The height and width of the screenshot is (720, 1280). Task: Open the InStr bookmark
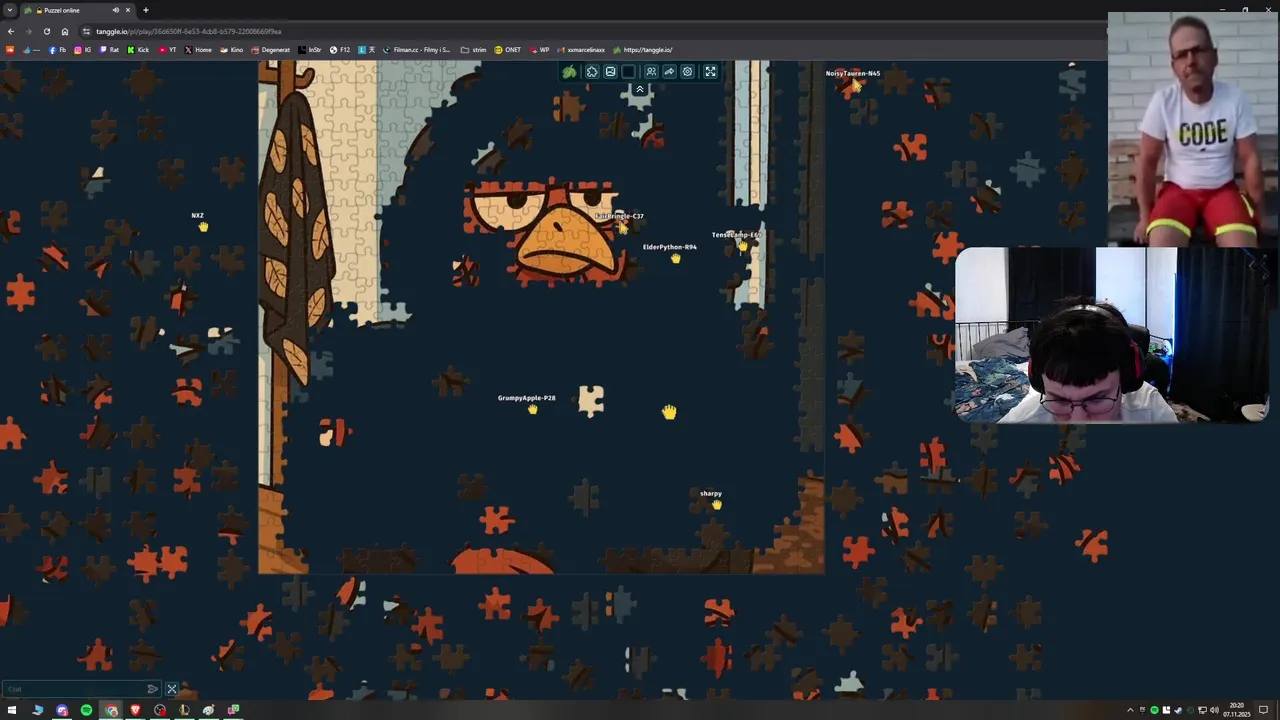point(310,50)
